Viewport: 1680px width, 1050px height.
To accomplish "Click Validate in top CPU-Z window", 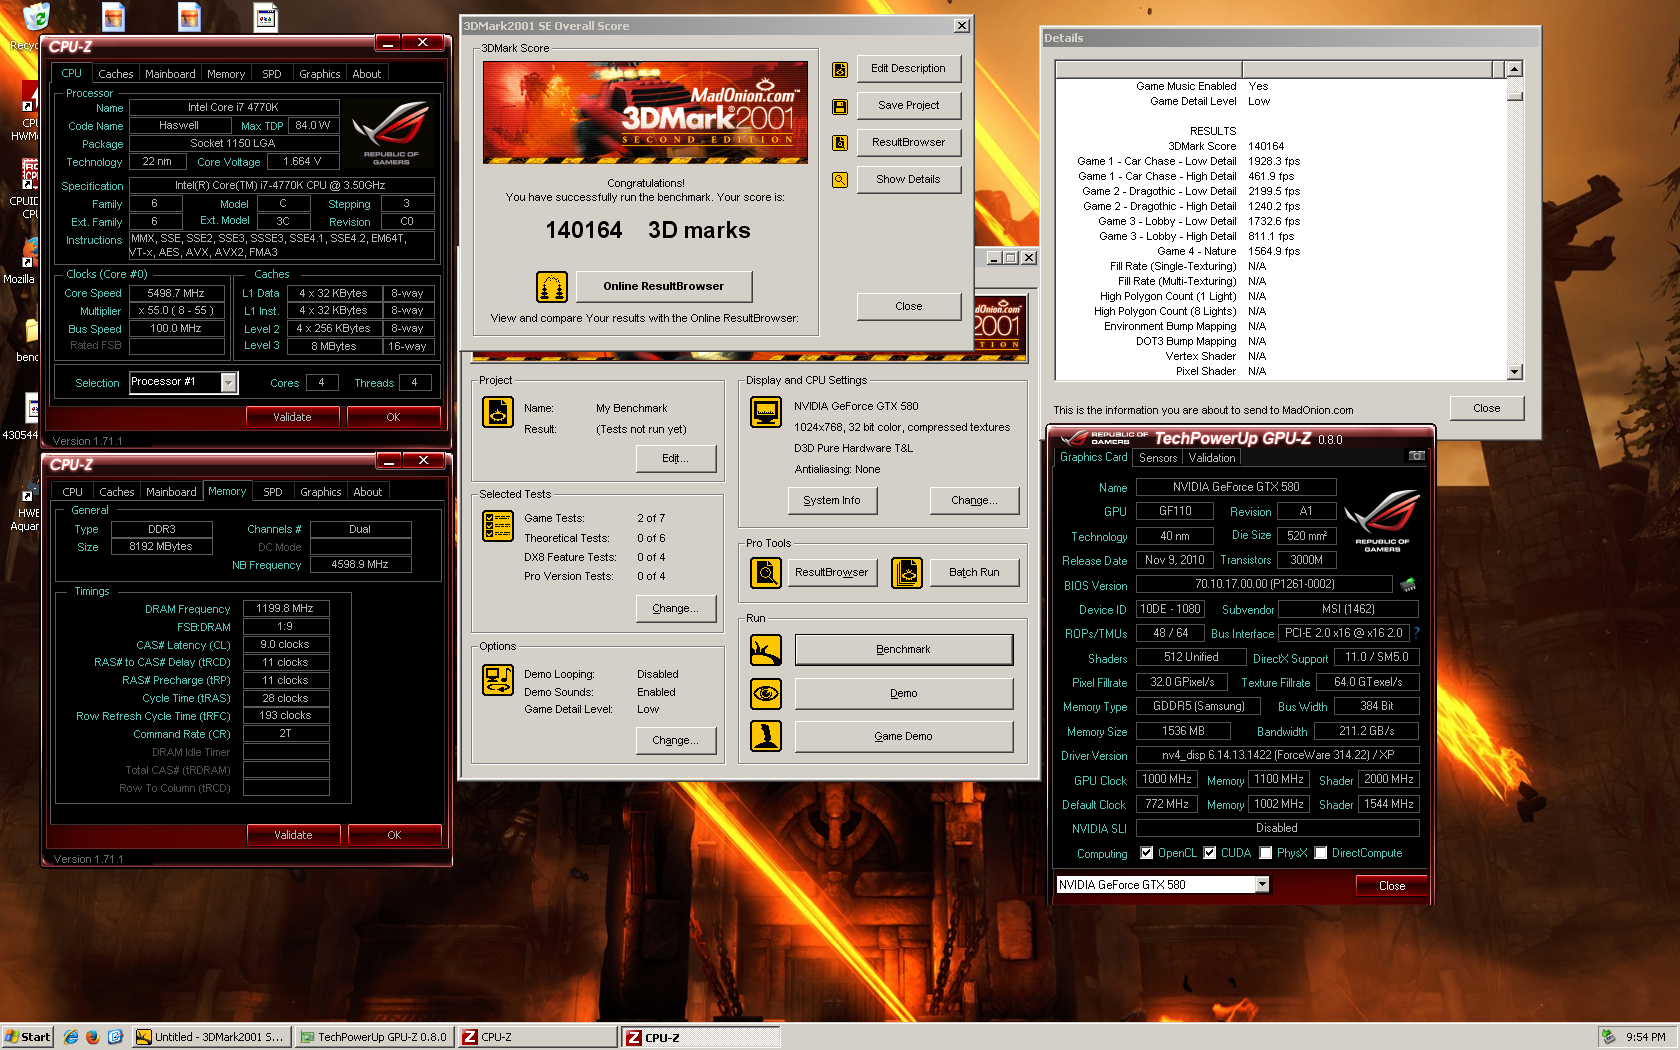I will pyautogui.click(x=293, y=418).
